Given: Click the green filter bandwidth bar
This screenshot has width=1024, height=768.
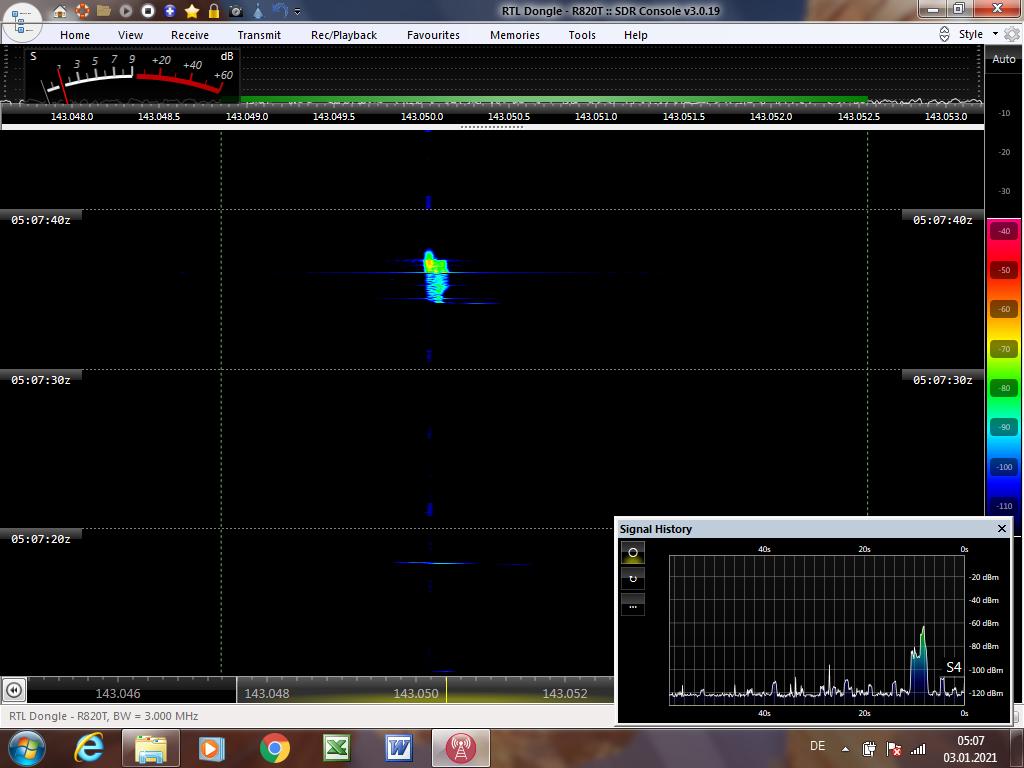Looking at the screenshot, I should point(554,99).
